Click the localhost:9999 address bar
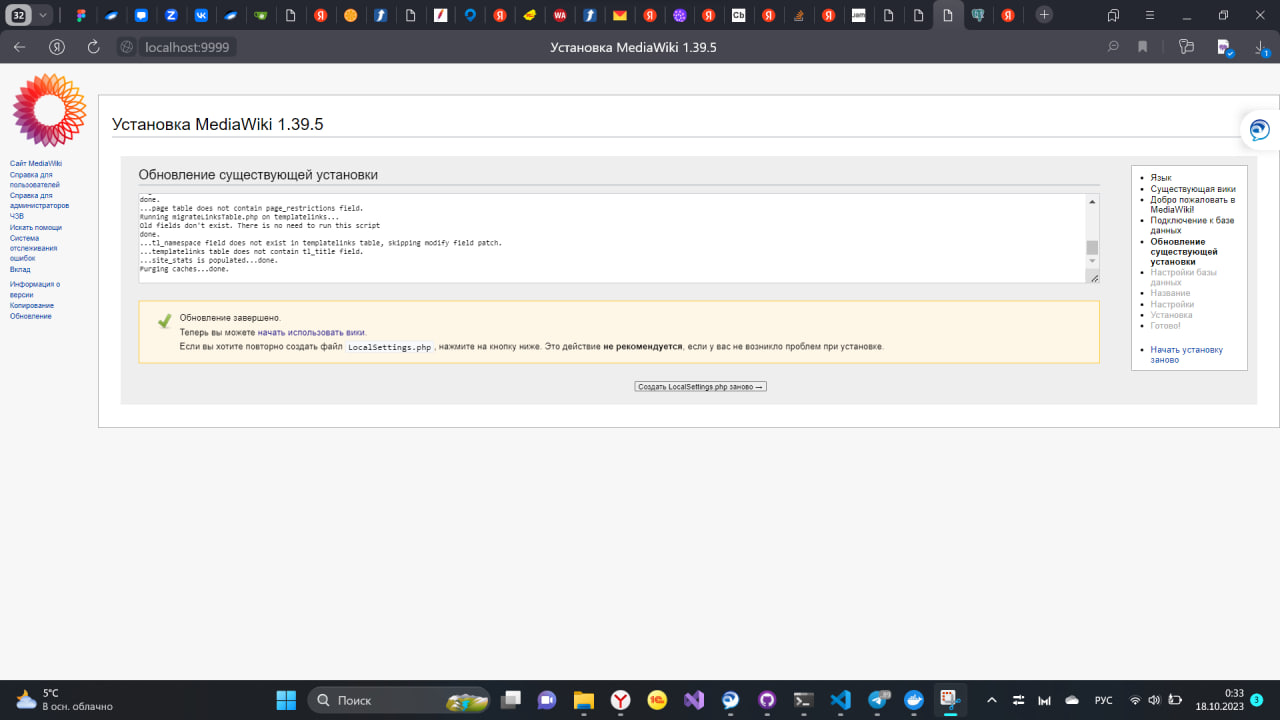This screenshot has height=720, width=1280. (186, 47)
